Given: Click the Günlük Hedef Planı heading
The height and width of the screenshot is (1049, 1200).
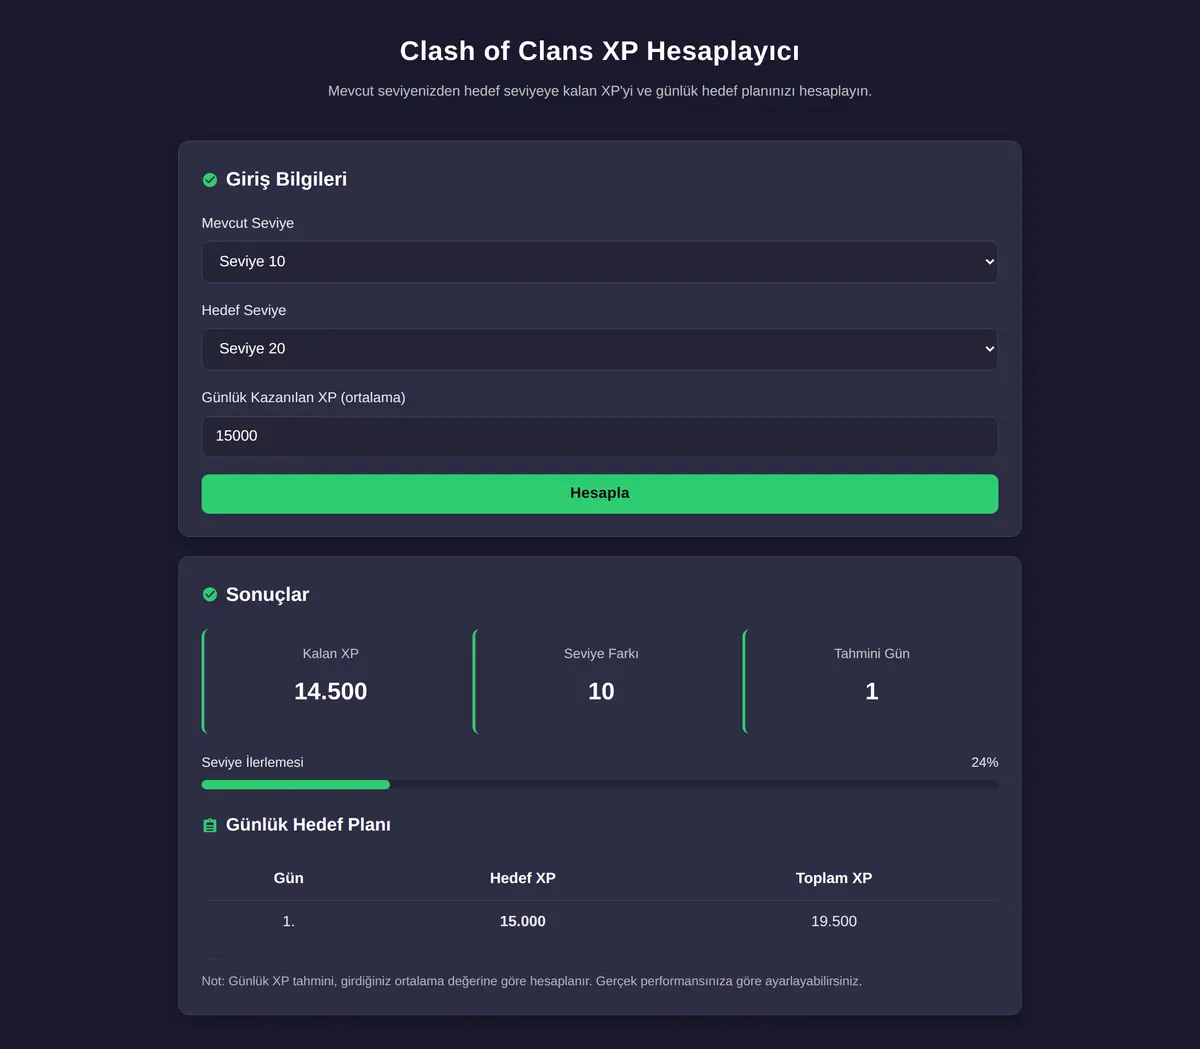Looking at the screenshot, I should (x=308, y=825).
